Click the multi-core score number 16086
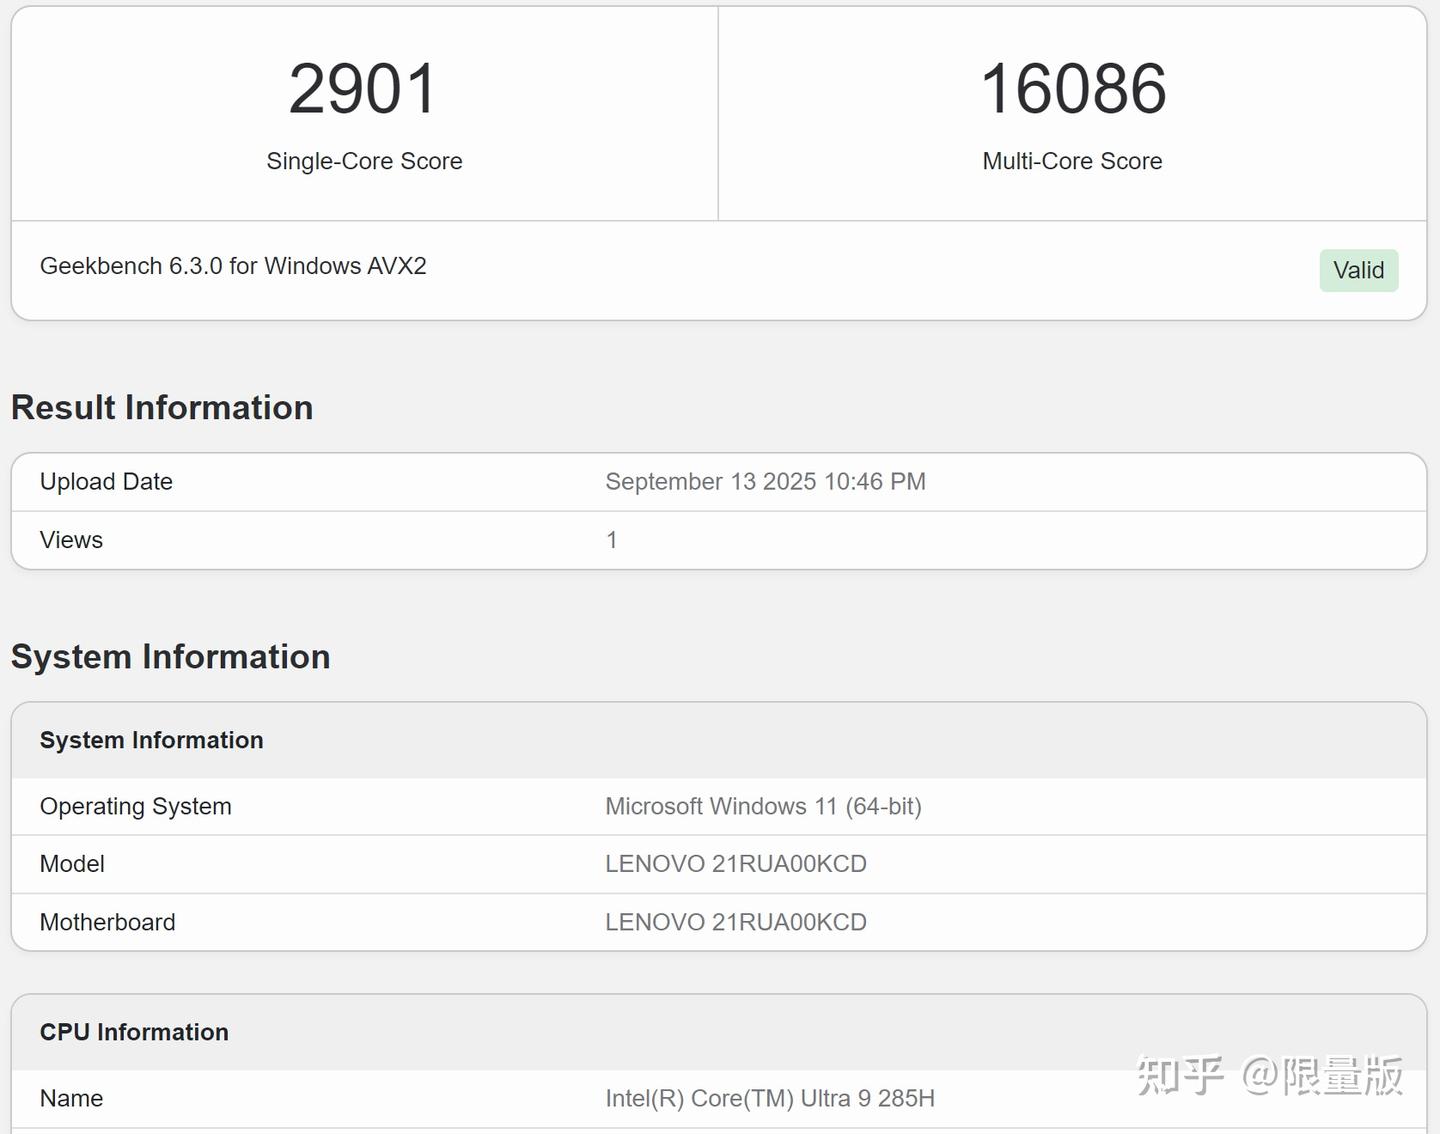1440x1134 pixels. (1073, 89)
